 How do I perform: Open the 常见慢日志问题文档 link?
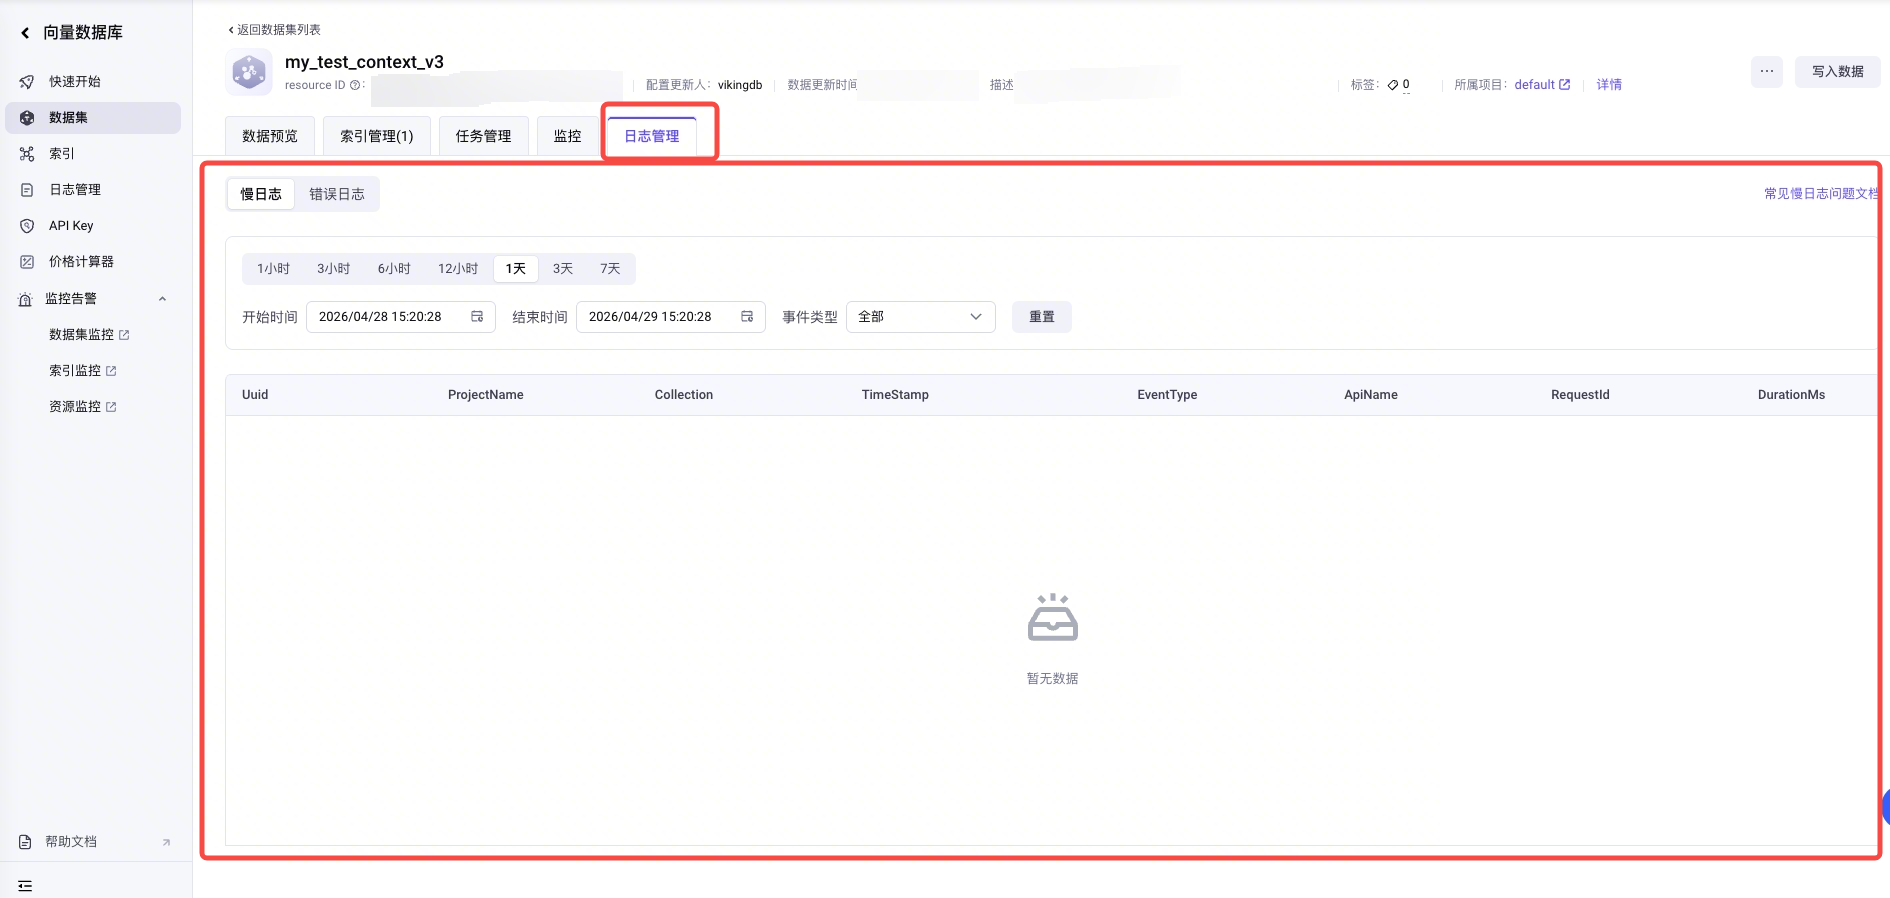pos(1820,194)
